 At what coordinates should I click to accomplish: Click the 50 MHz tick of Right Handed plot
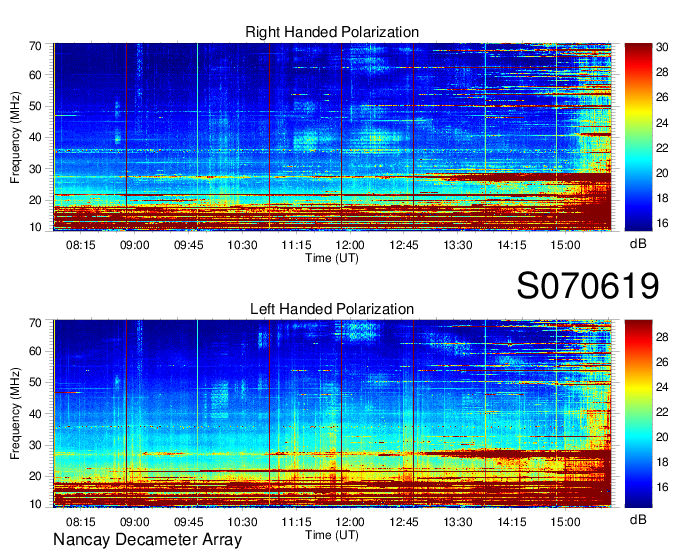point(35,106)
